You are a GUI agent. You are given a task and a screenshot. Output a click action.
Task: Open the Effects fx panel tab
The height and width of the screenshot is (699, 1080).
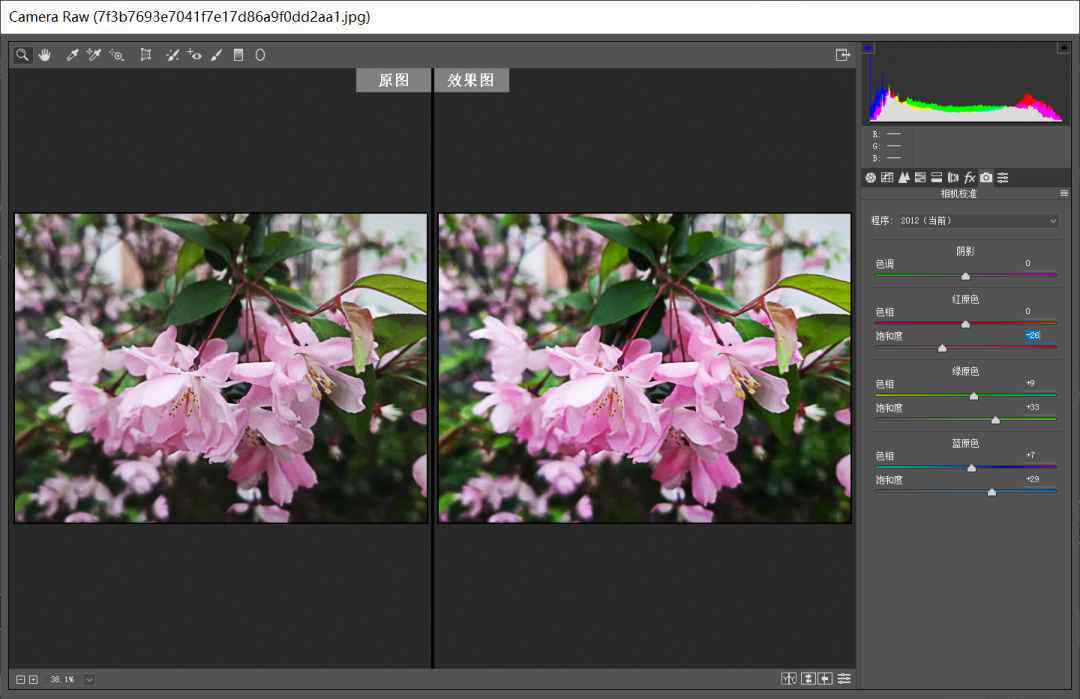click(970, 178)
